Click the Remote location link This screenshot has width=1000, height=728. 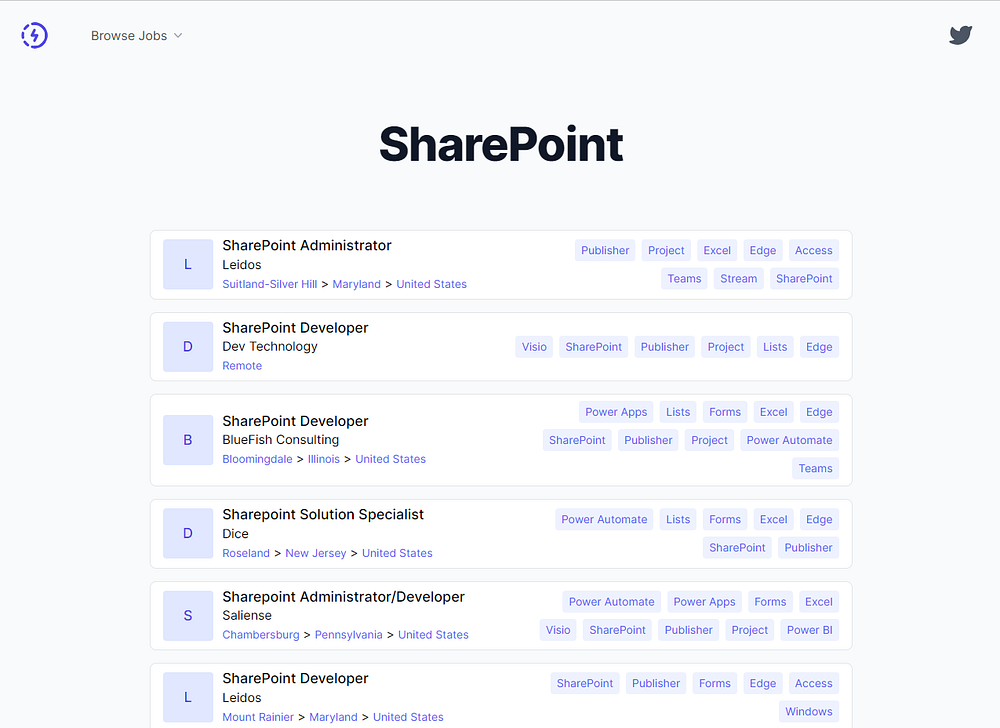(x=242, y=366)
